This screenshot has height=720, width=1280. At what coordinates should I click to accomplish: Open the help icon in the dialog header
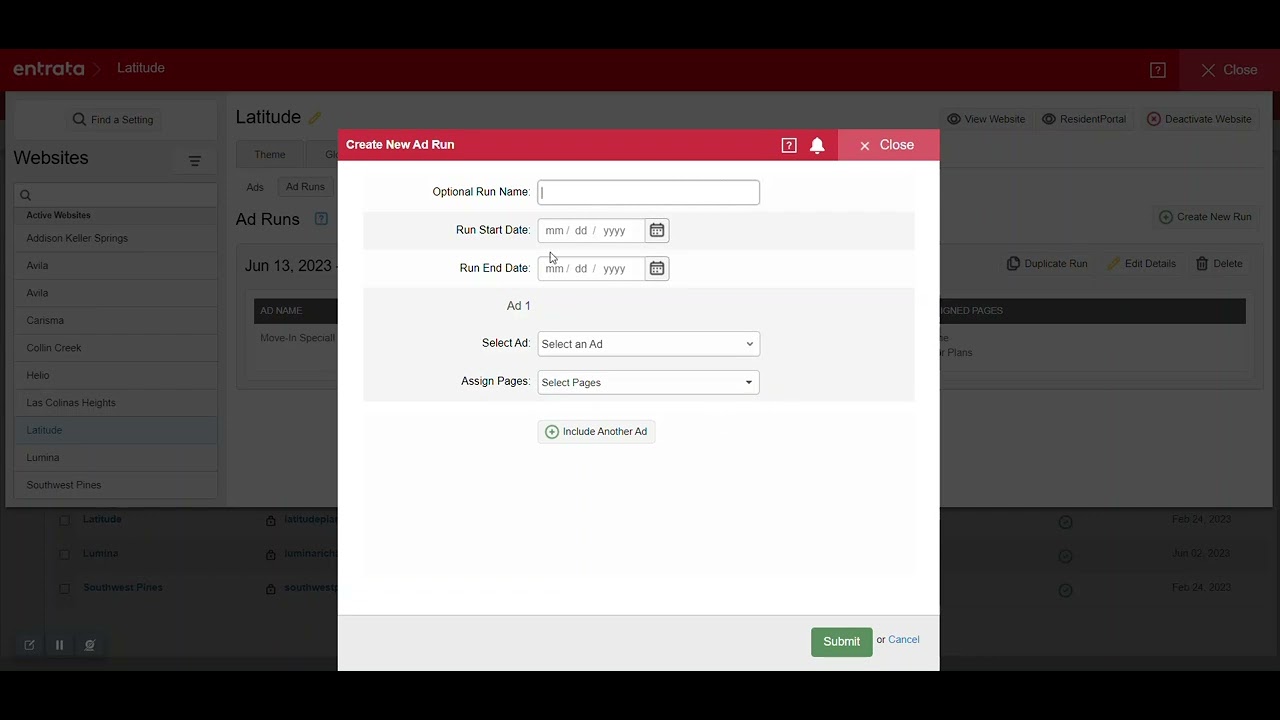[789, 145]
